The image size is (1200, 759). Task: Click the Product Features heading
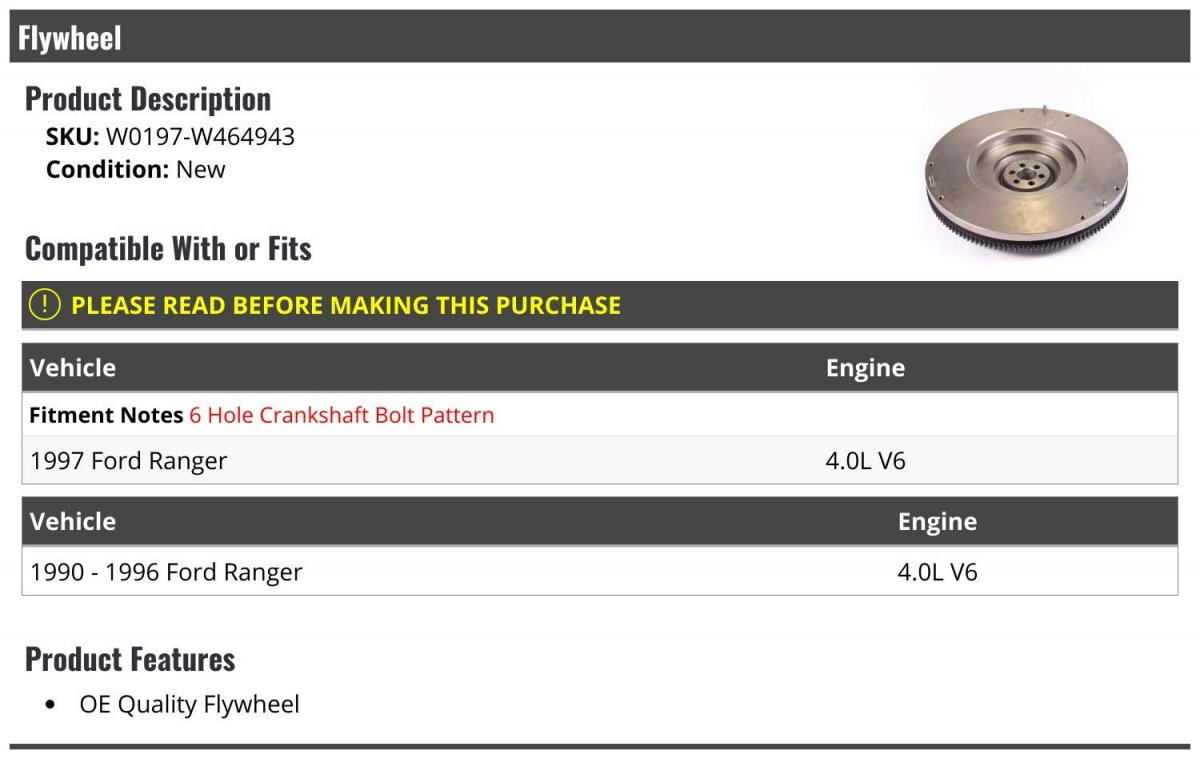(x=130, y=659)
